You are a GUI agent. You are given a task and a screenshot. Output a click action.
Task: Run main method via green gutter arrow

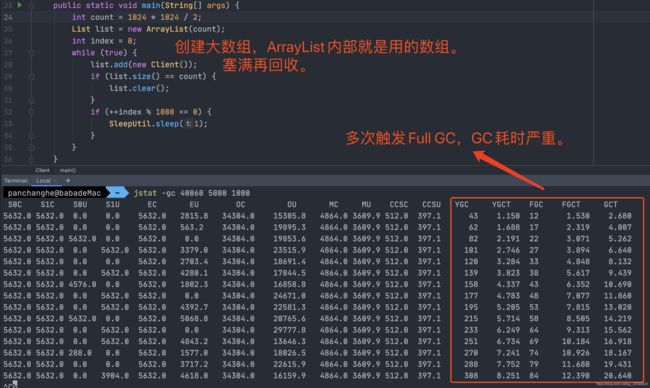19,5
